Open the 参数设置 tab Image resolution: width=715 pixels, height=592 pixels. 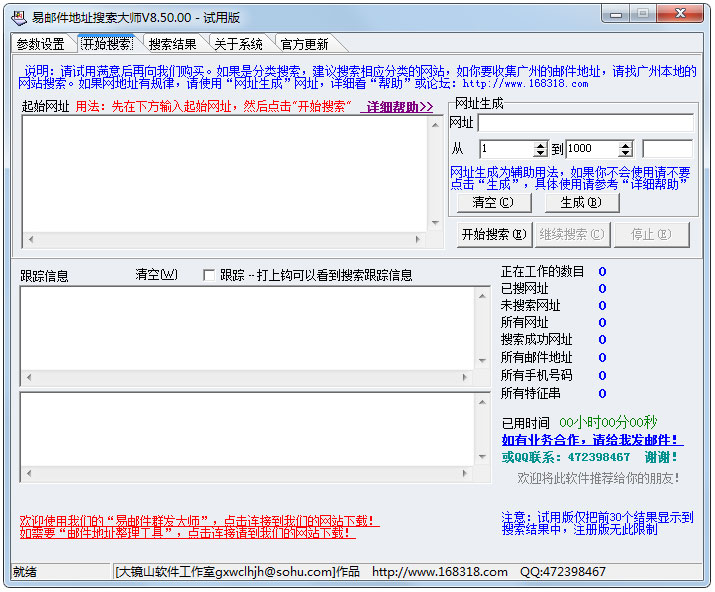pos(41,44)
